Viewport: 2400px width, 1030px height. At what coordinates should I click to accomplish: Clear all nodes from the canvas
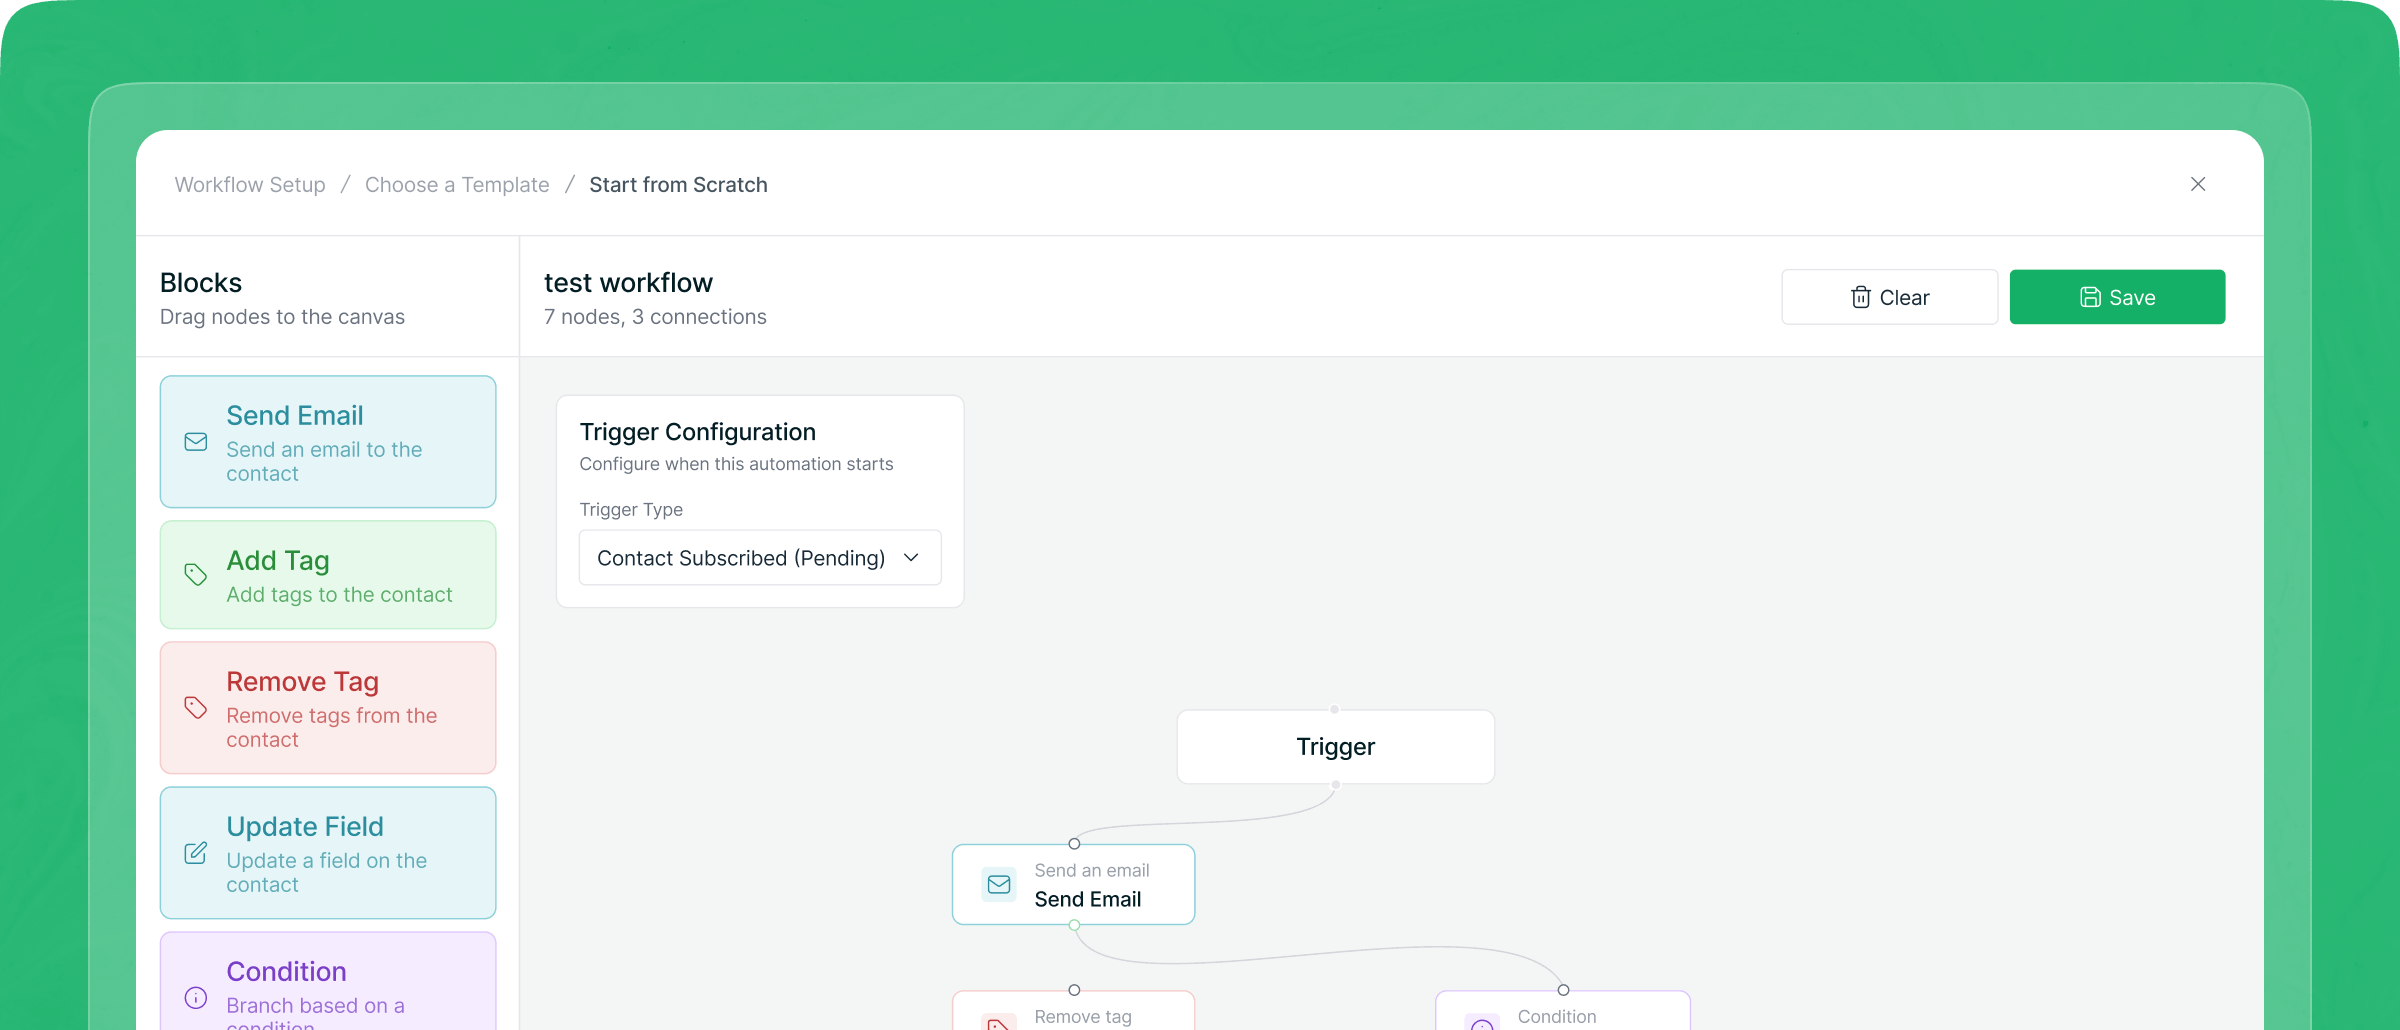[1889, 296]
